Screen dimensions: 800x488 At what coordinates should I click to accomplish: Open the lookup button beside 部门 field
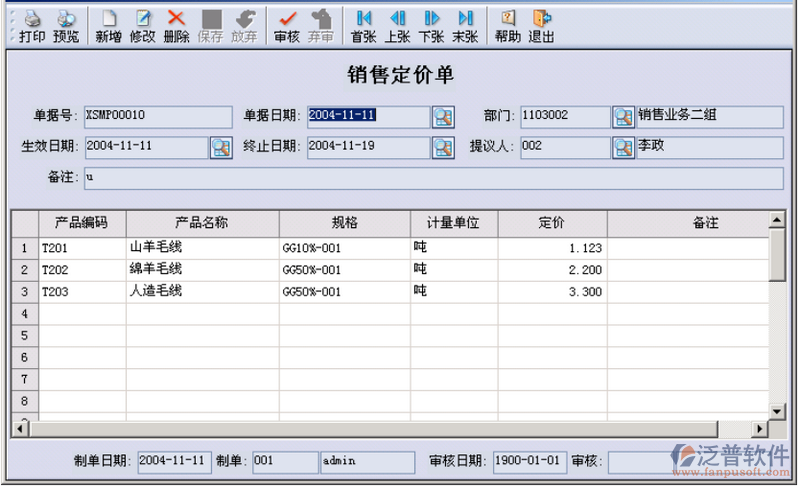[x=623, y=116]
